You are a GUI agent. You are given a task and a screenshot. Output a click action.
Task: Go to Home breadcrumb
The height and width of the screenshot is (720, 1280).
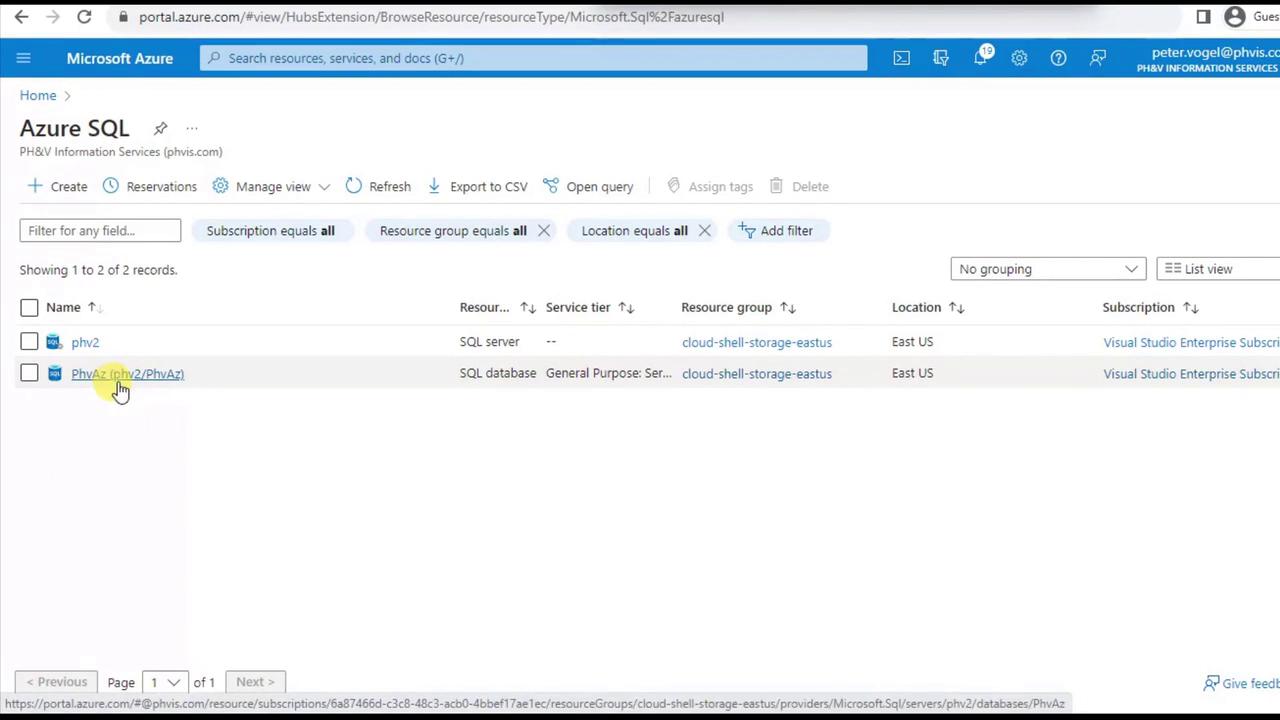38,96
